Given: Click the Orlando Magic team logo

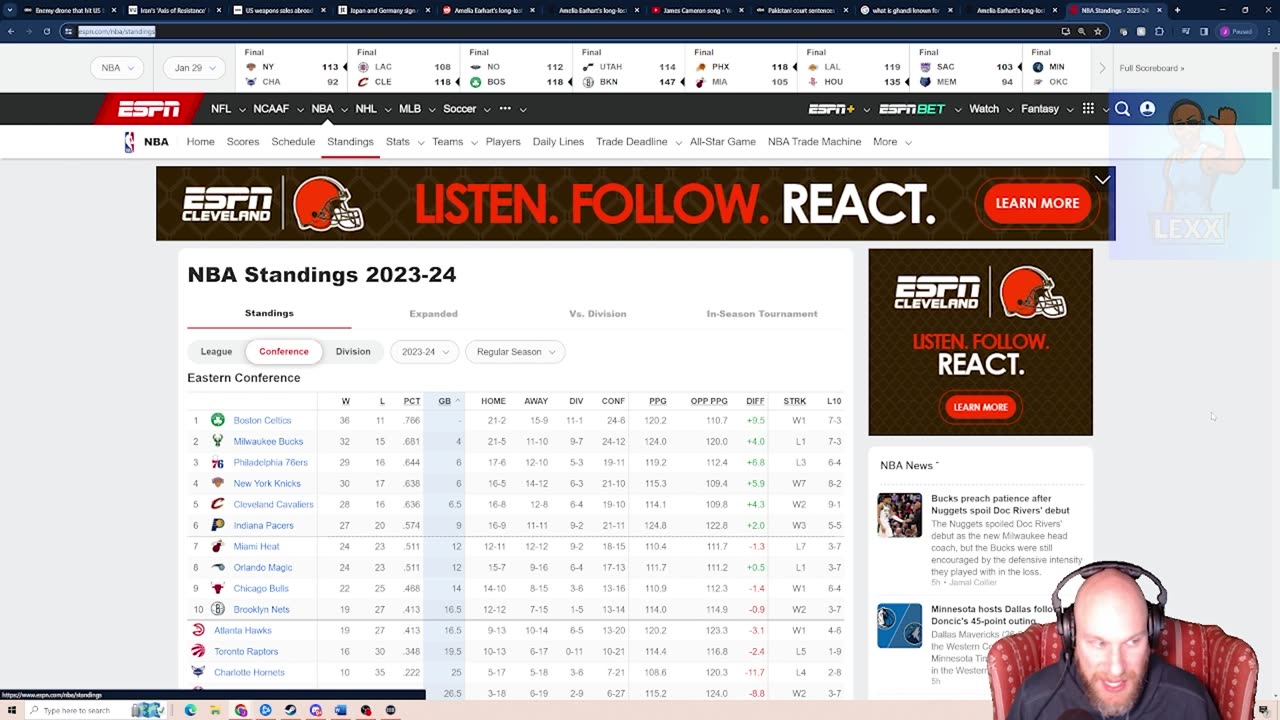Looking at the screenshot, I should point(218,567).
